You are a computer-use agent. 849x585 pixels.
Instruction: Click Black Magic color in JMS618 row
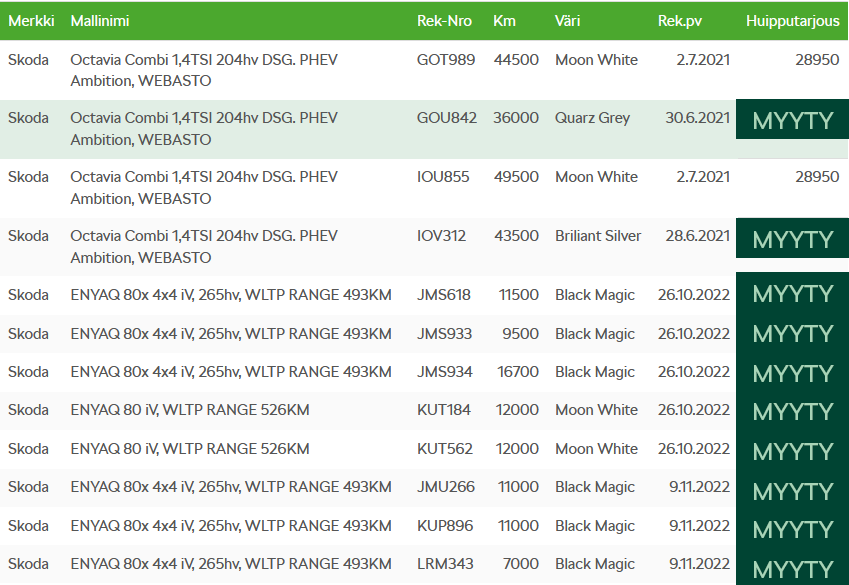pyautogui.click(x=595, y=295)
